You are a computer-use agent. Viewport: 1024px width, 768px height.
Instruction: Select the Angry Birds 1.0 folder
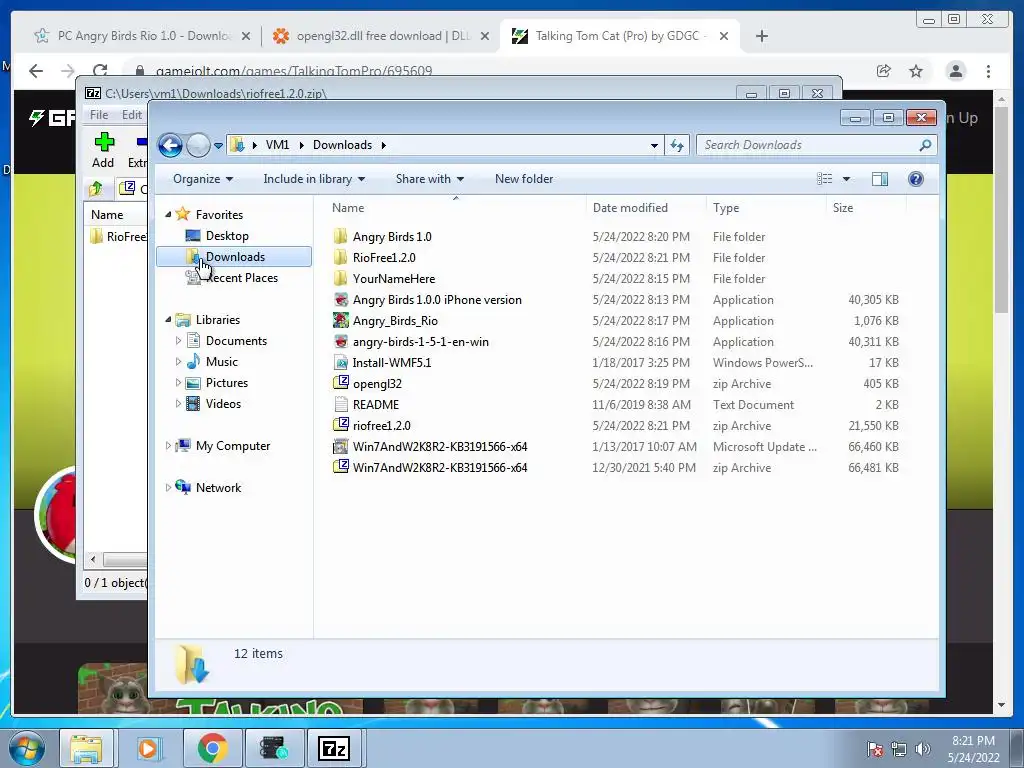pos(392,236)
